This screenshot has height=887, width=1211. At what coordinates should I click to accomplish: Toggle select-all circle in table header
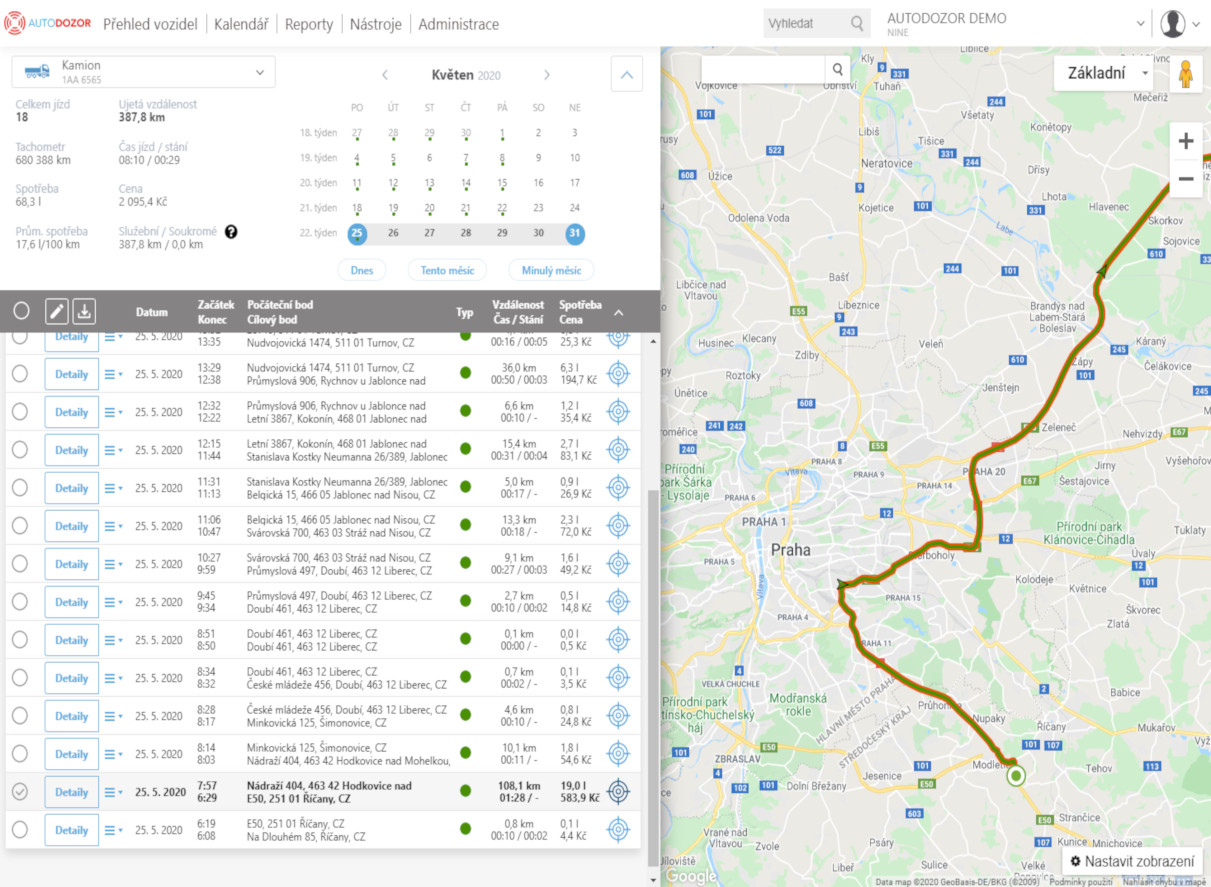[21, 311]
